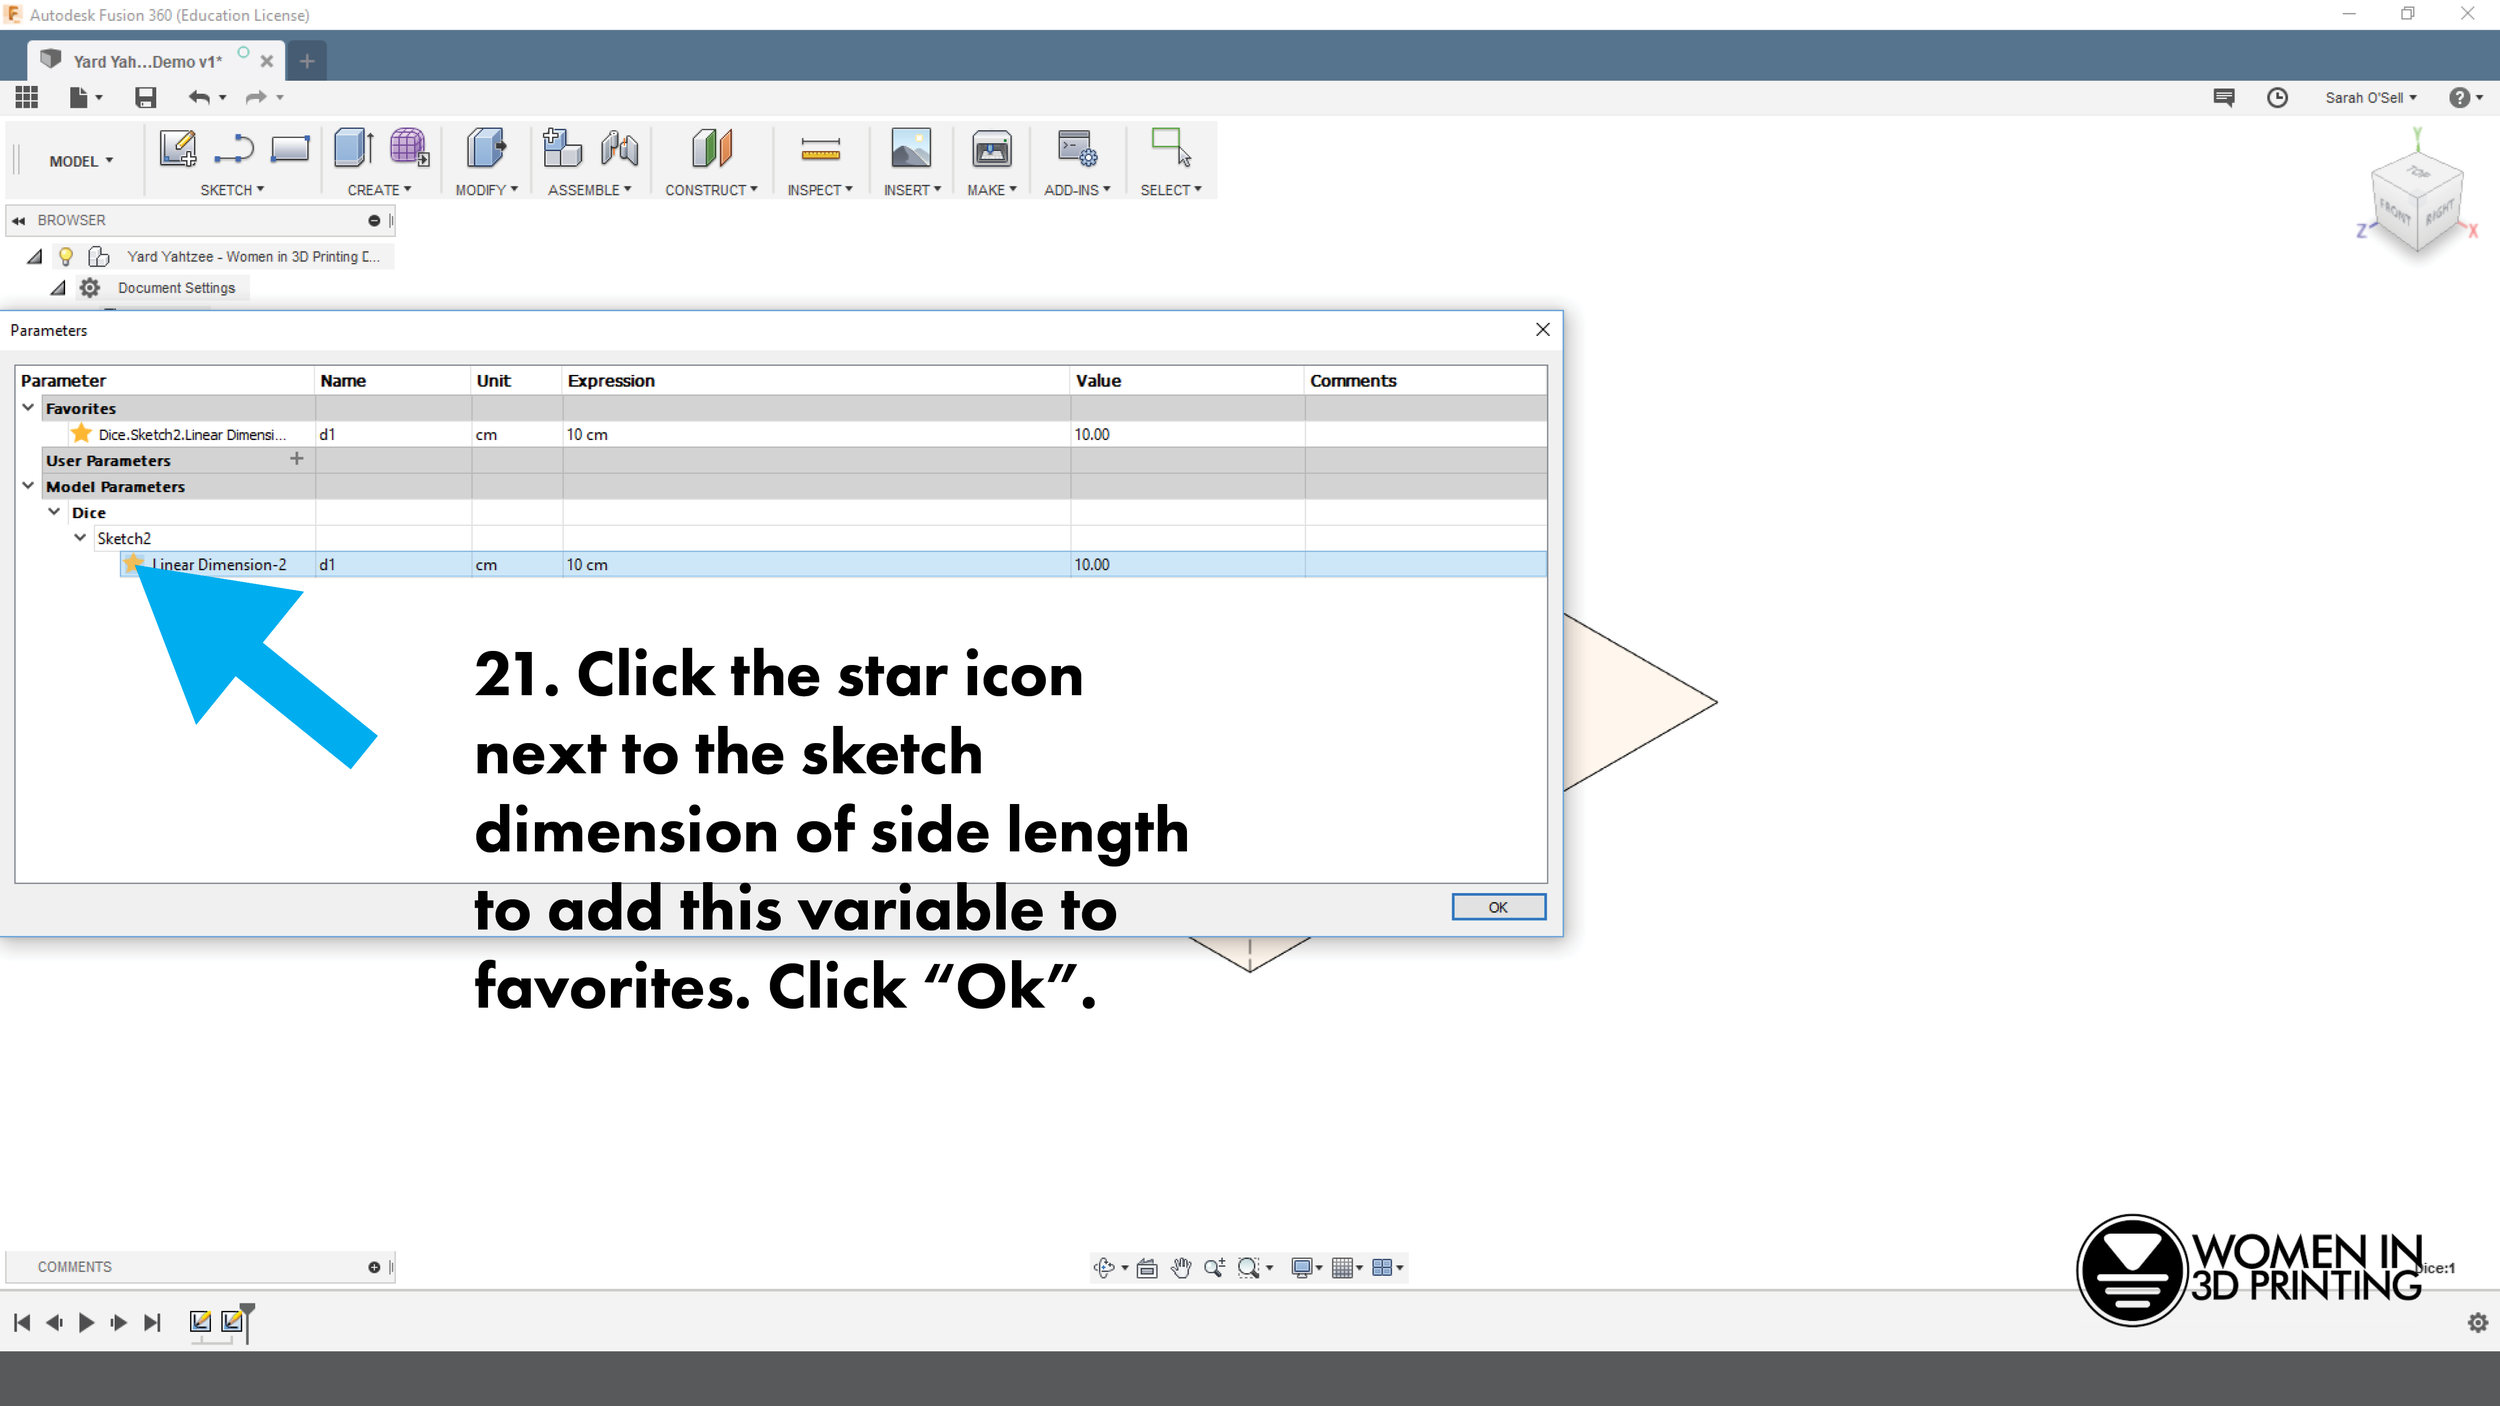Viewport: 2500px width, 1406px height.
Task: Select the Rectangle sketch tool icon
Action: tap(290, 149)
